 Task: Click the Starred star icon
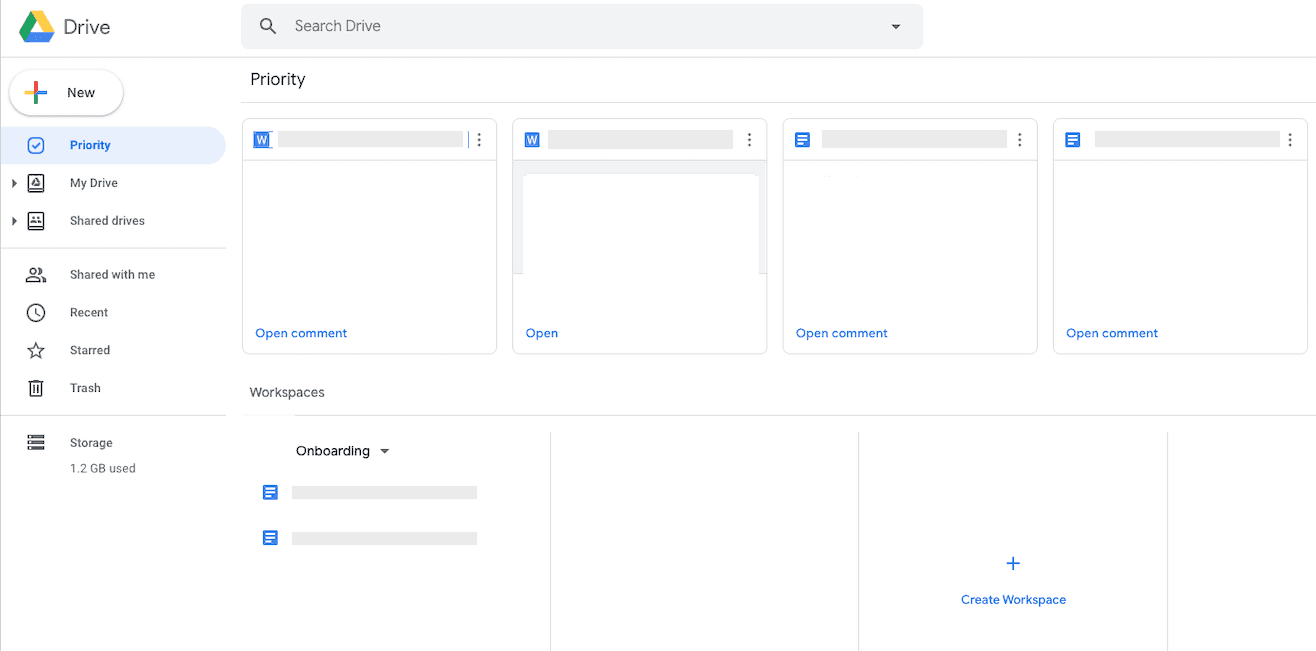click(x=36, y=351)
